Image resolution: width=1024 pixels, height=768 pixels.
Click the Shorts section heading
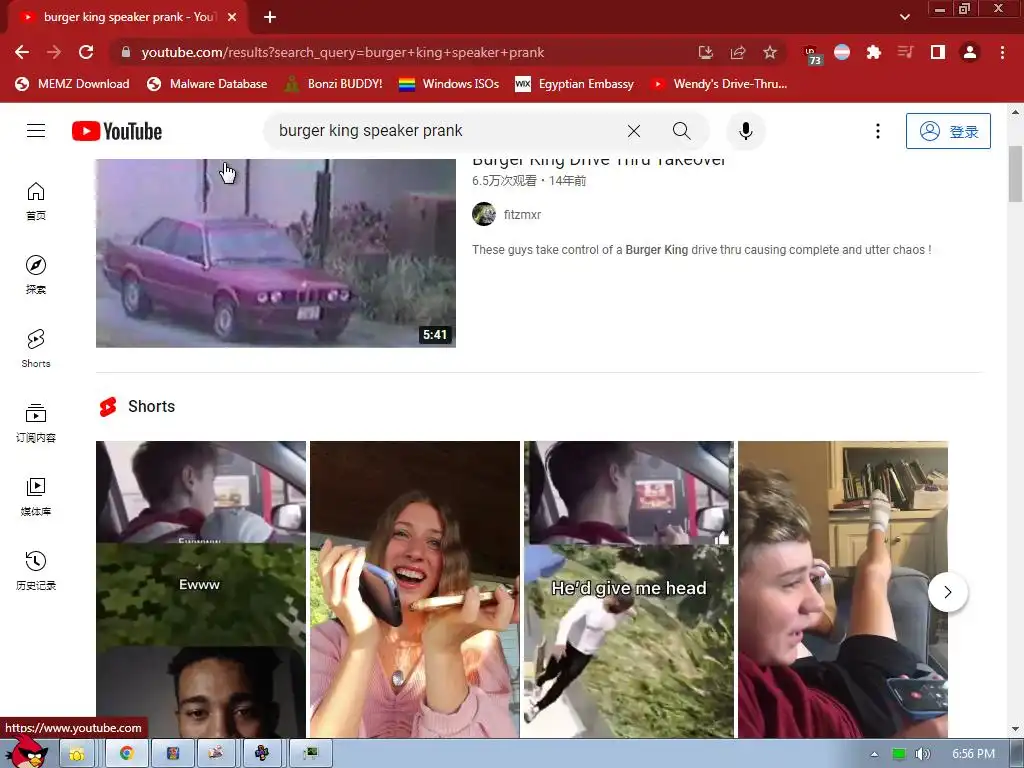pos(152,406)
